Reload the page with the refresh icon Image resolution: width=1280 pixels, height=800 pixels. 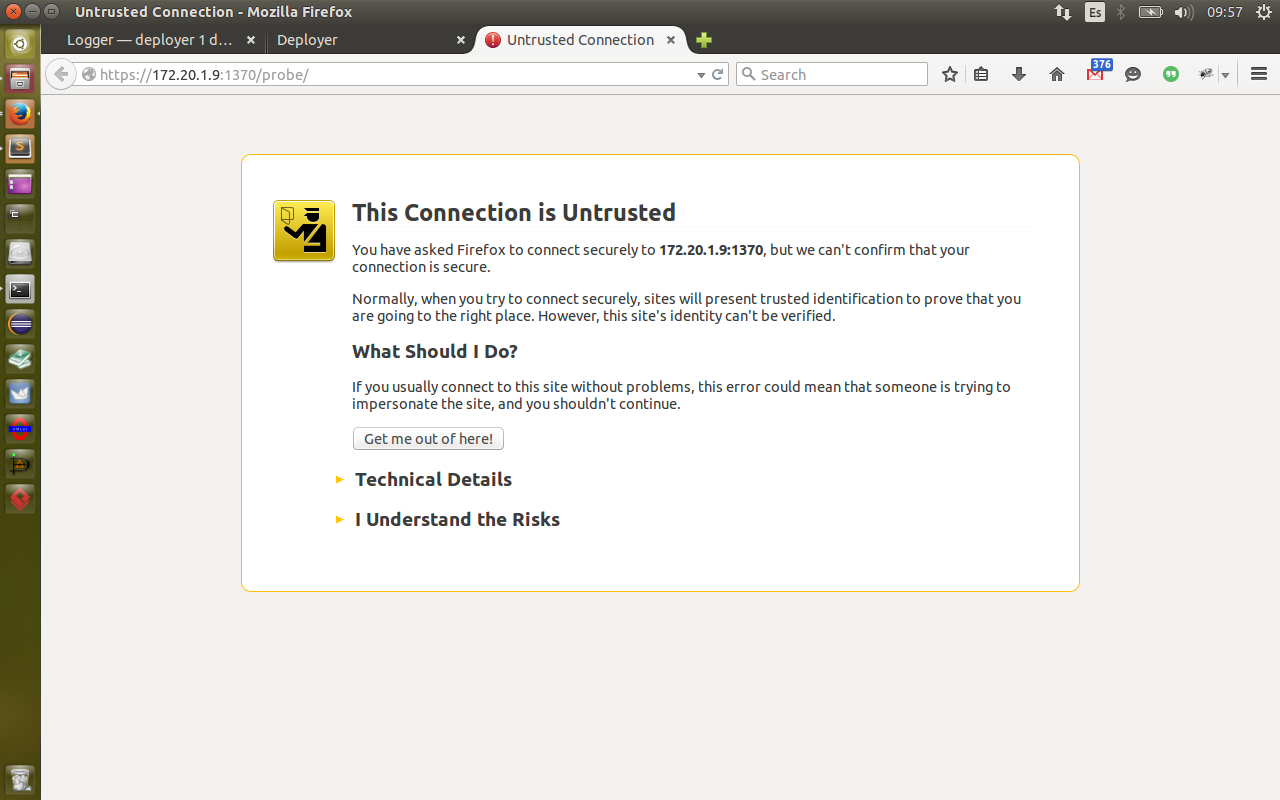[x=717, y=74]
